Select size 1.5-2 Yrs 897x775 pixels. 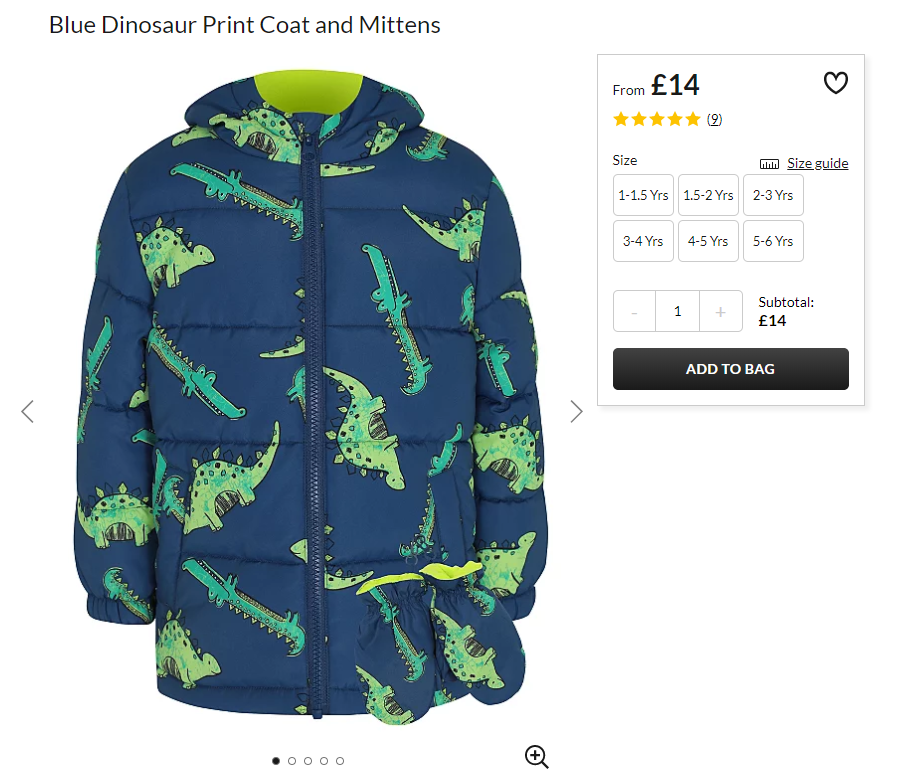pyautogui.click(x=708, y=195)
